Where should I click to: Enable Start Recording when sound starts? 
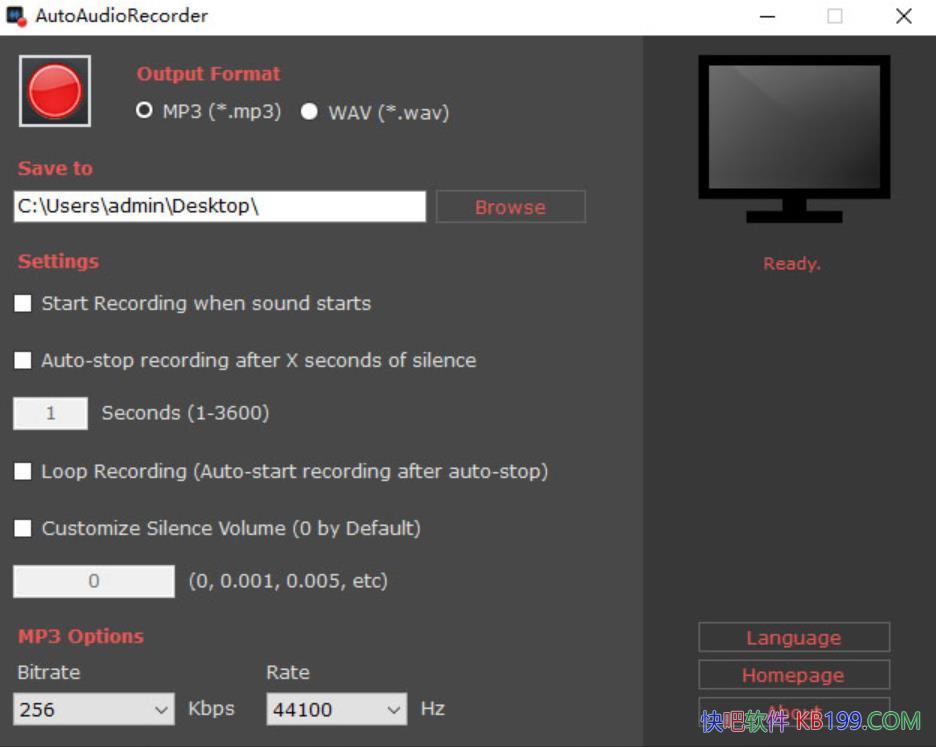[x=22, y=302]
